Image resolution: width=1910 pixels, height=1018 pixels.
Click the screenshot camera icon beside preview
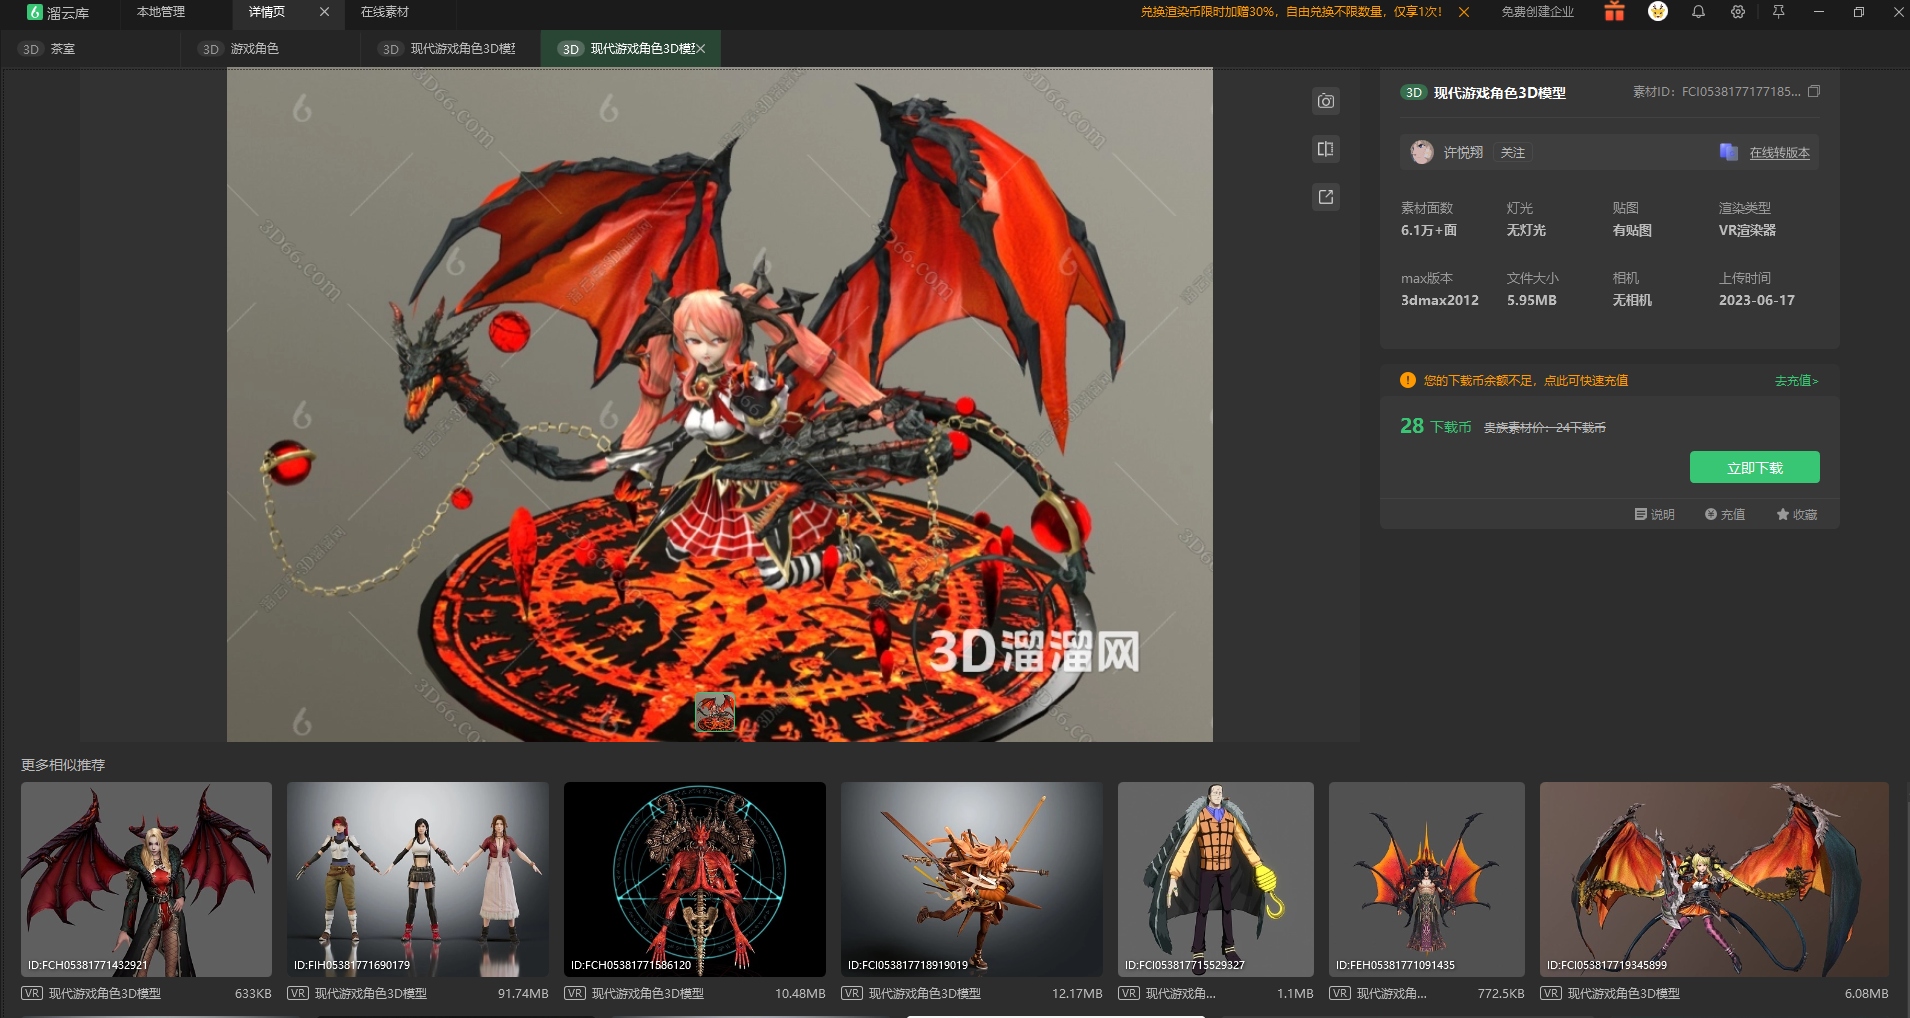[1325, 101]
